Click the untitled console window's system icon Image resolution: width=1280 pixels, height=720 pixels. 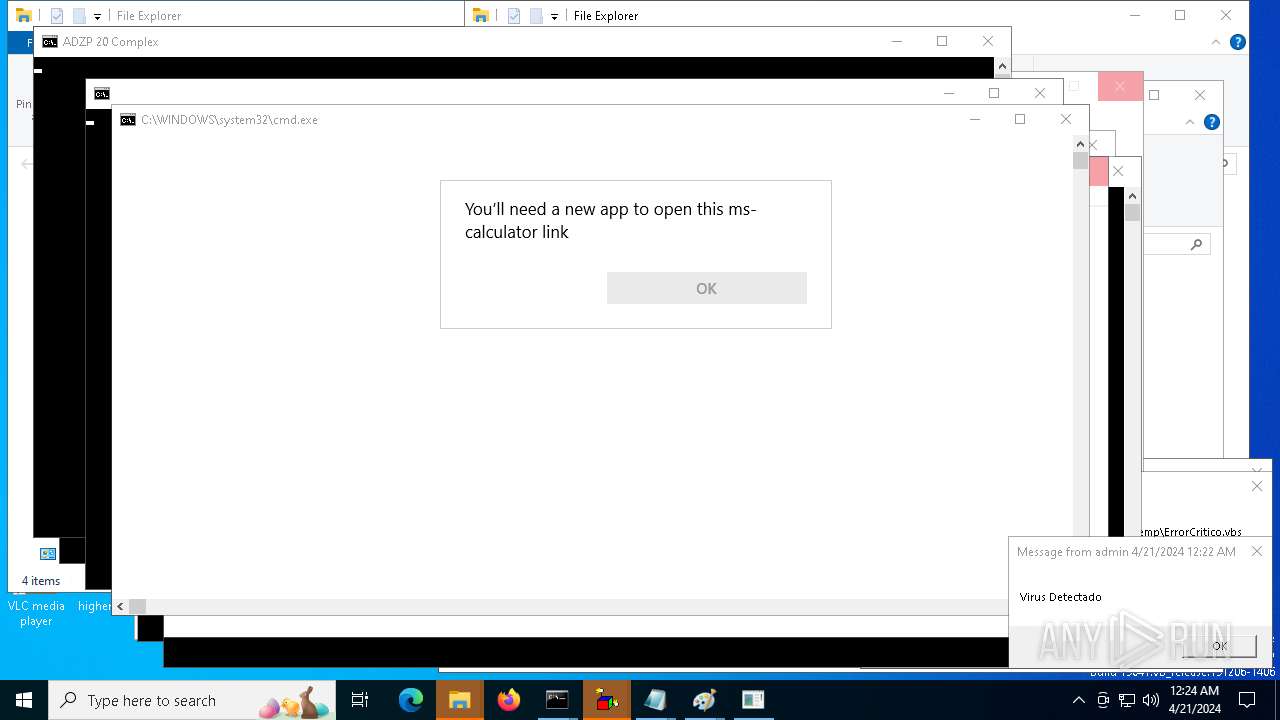pyautogui.click(x=102, y=94)
